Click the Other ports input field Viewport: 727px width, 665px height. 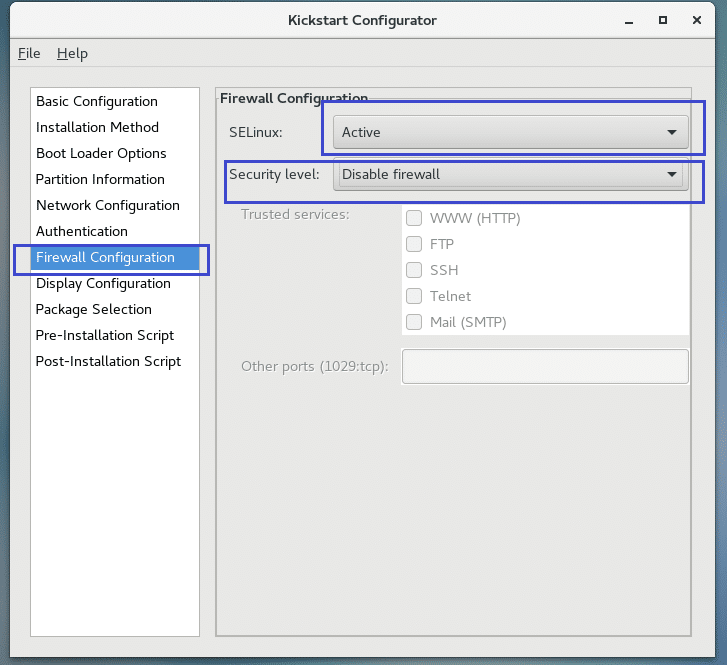545,366
